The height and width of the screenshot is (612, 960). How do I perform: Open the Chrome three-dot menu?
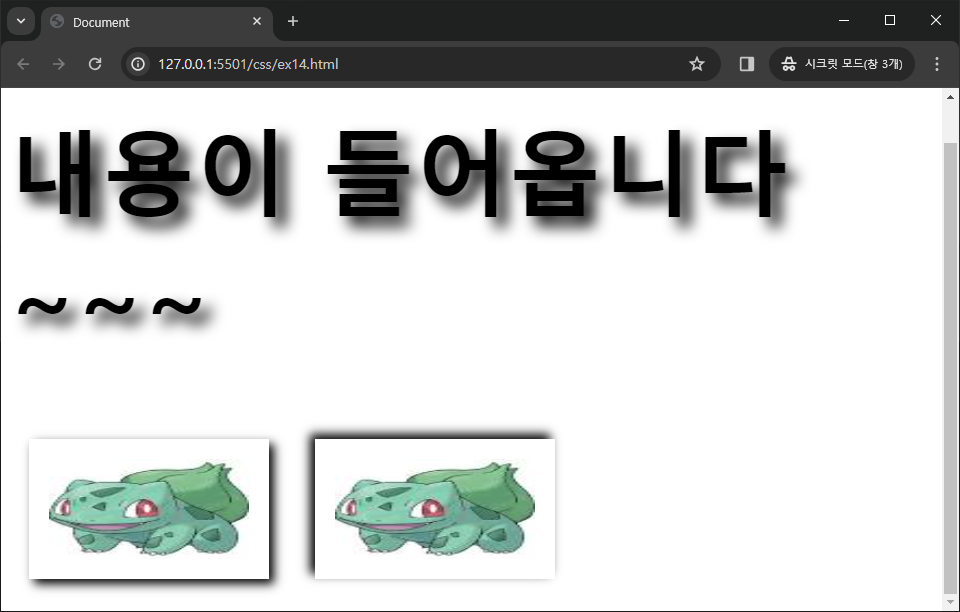point(937,64)
